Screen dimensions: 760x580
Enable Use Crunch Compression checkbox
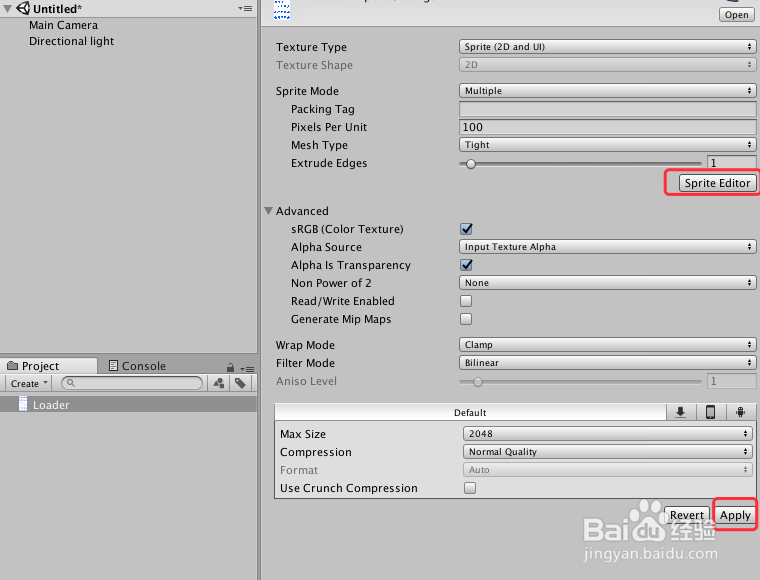pyautogui.click(x=470, y=488)
